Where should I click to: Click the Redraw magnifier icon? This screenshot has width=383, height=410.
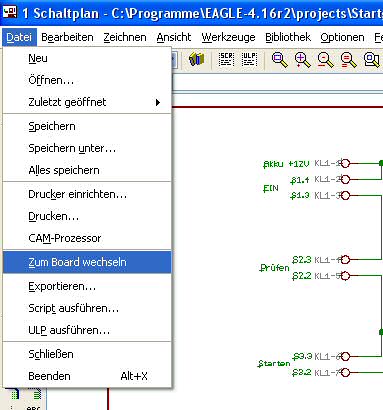tap(349, 60)
